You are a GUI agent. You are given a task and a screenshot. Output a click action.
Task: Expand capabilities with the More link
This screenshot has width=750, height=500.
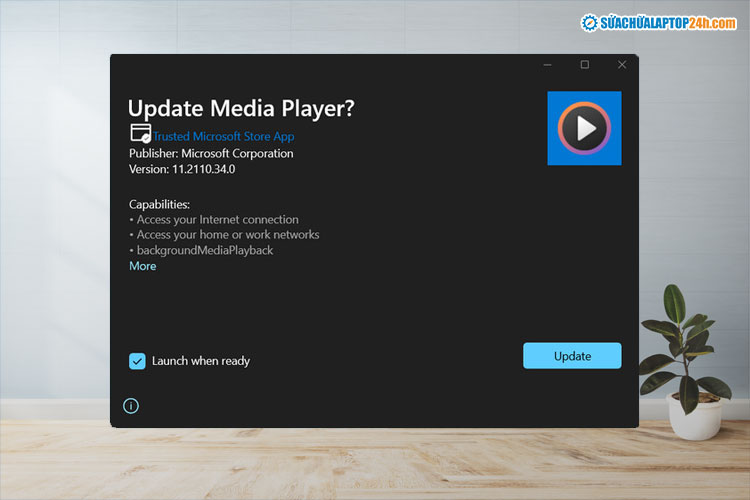click(143, 266)
